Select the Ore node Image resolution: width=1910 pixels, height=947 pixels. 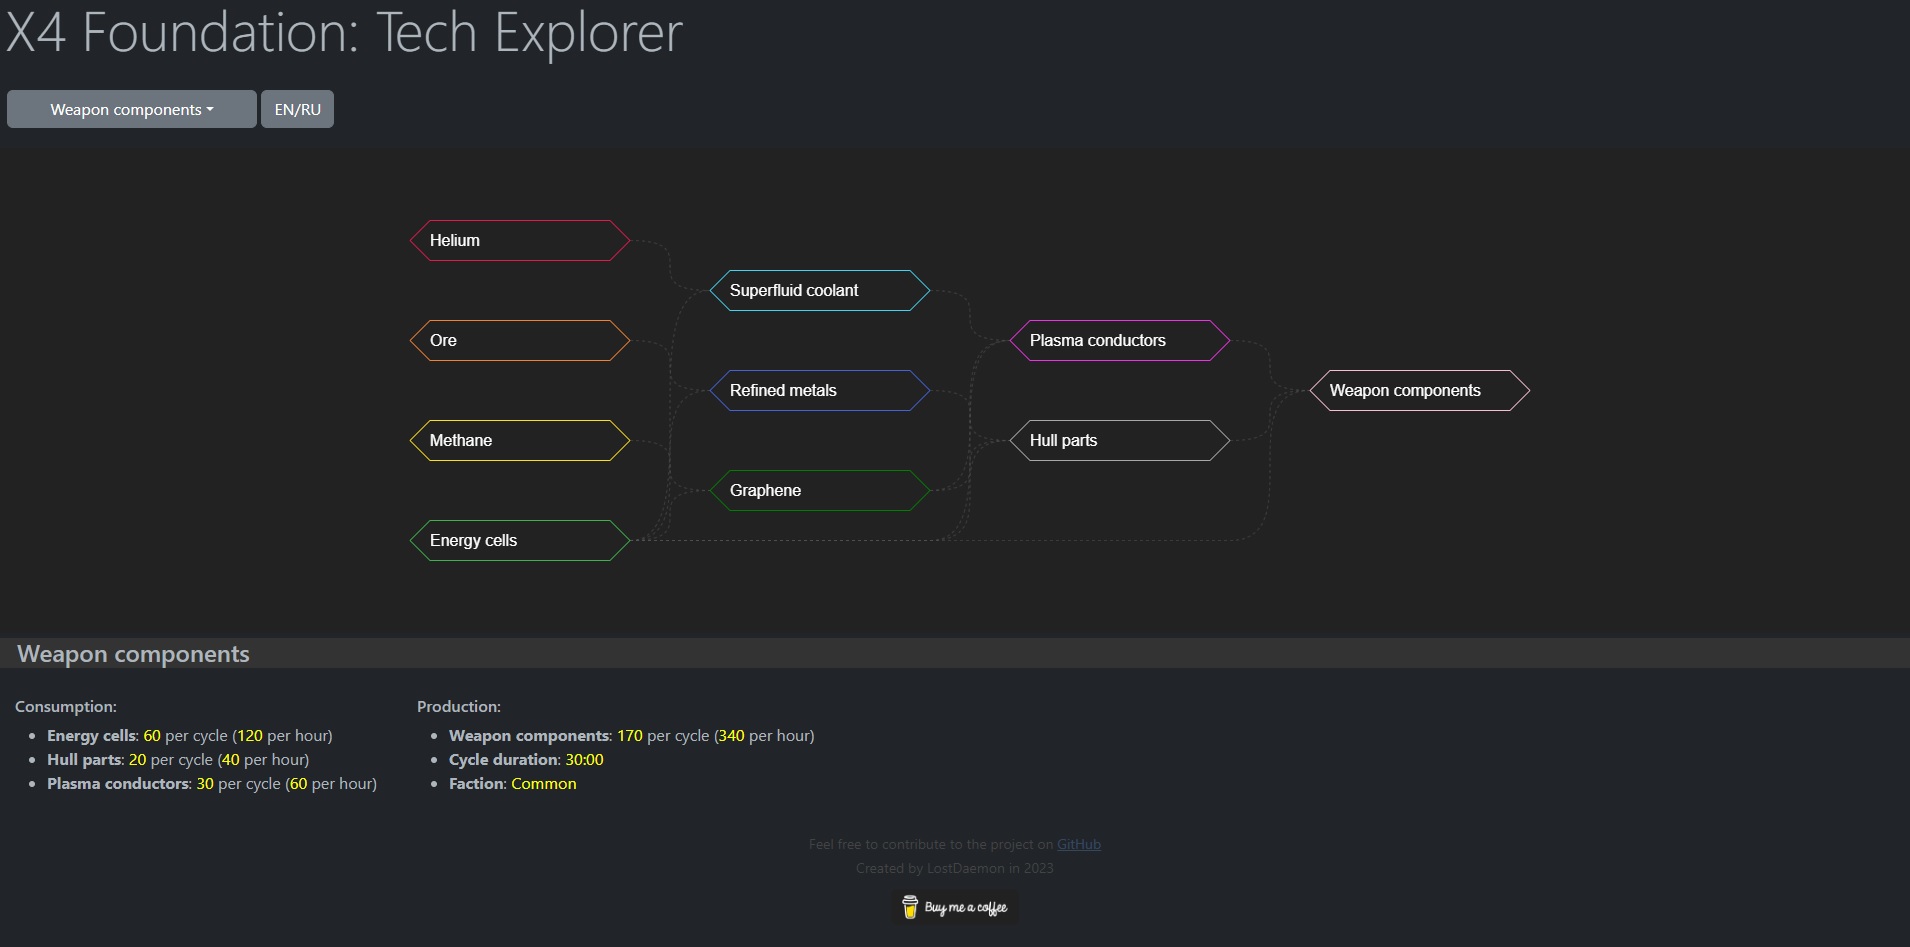point(520,340)
